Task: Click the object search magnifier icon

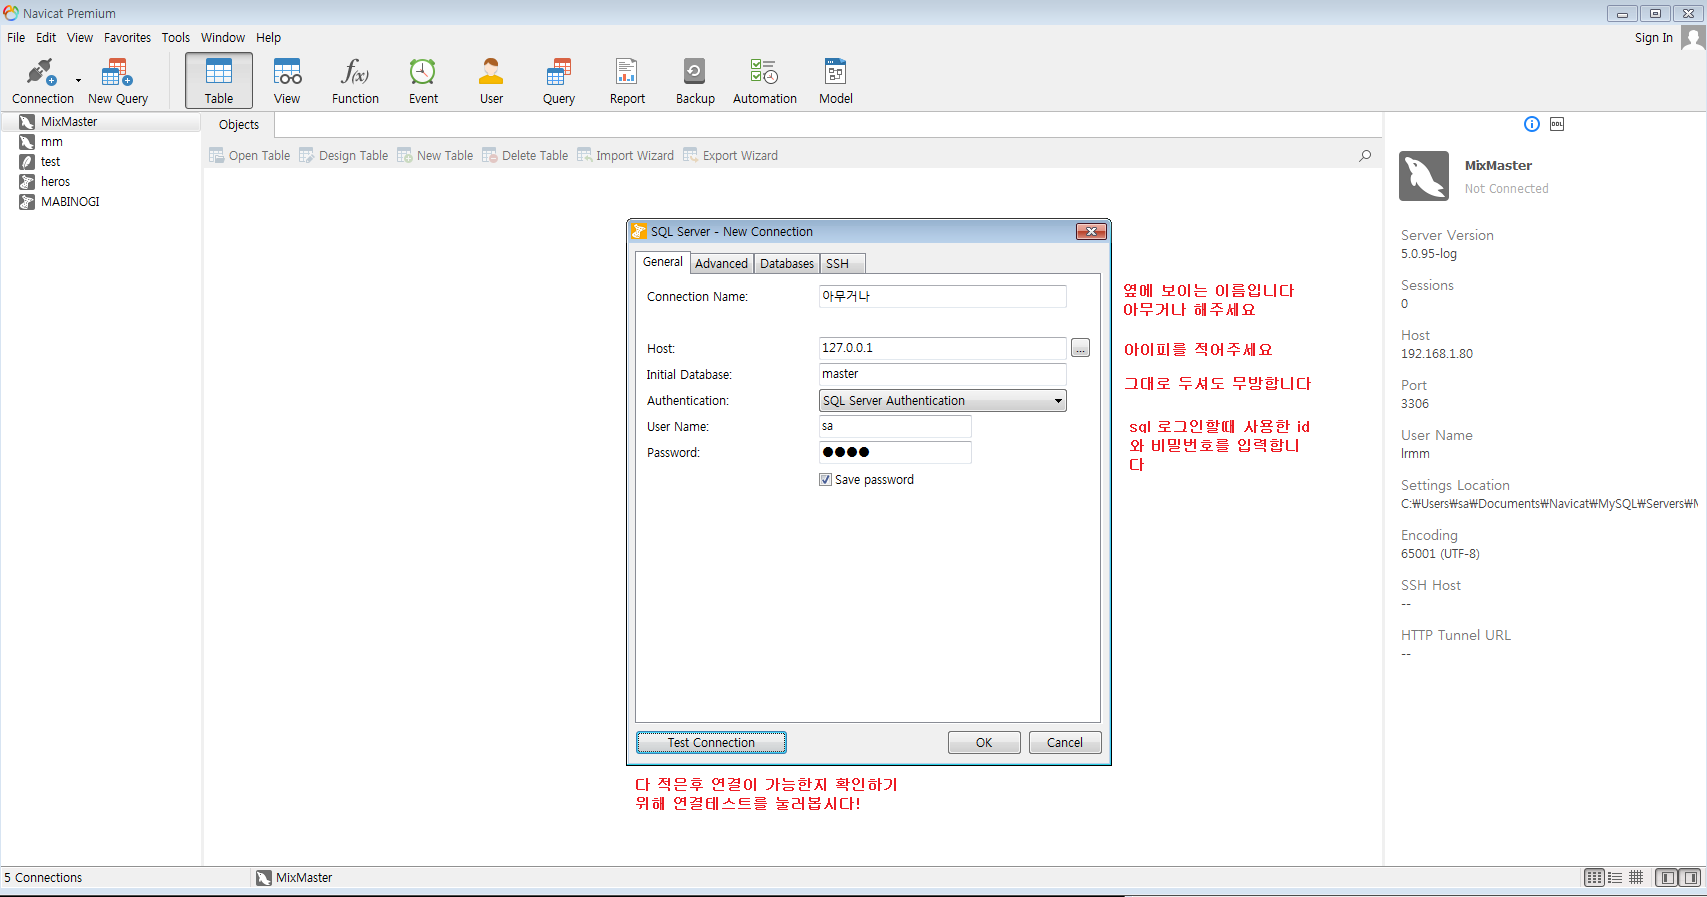Action: click(x=1365, y=155)
